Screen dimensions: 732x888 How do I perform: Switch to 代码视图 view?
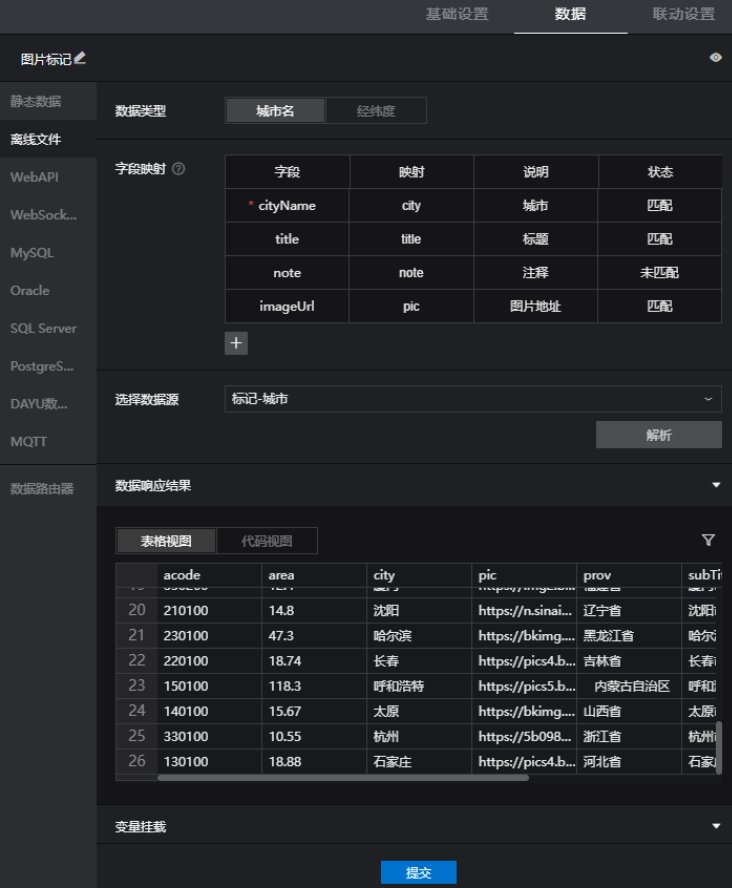point(267,541)
